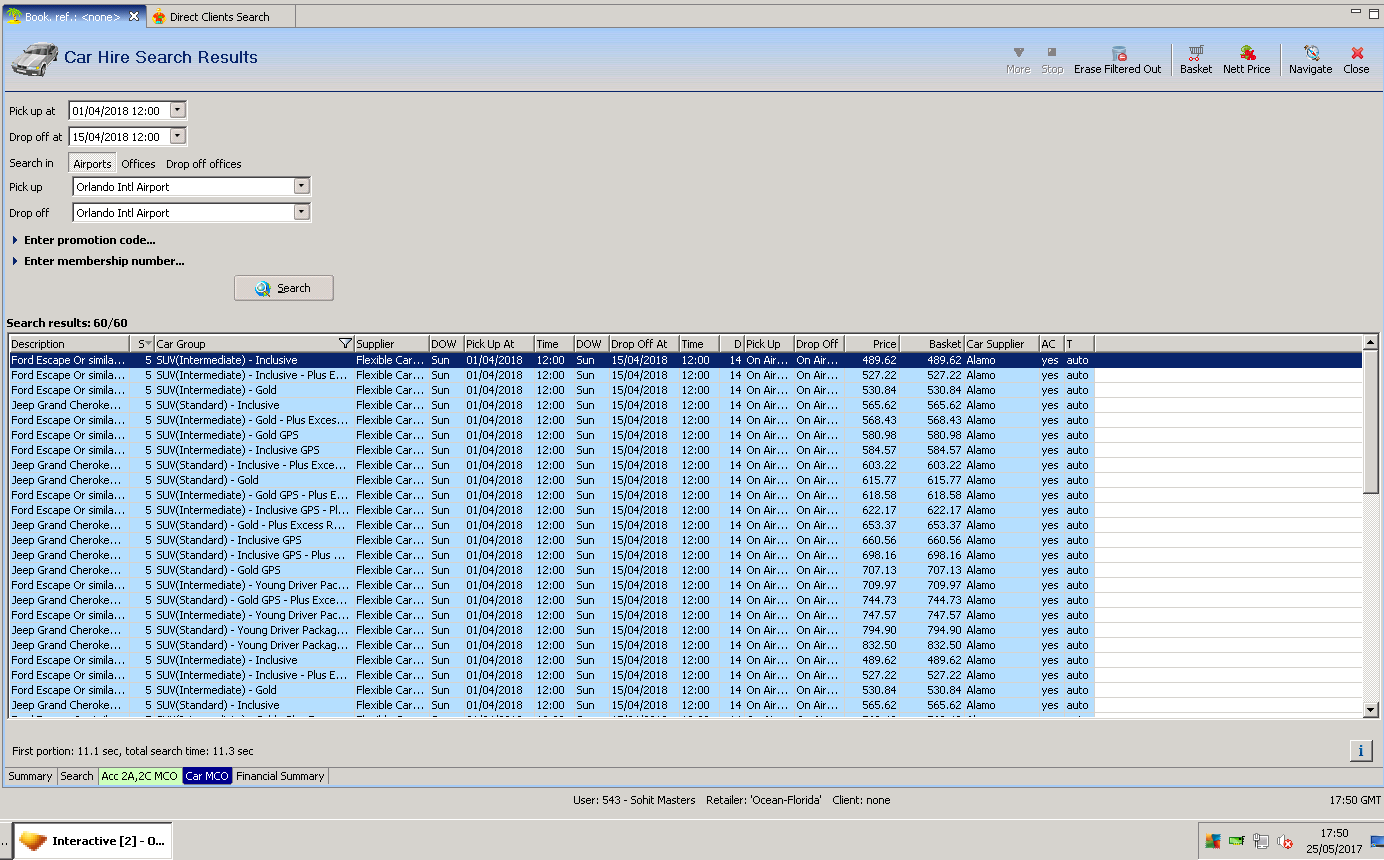The width and height of the screenshot is (1384, 860).
Task: Click the Nett Price toolbar icon
Action: (x=1247, y=53)
